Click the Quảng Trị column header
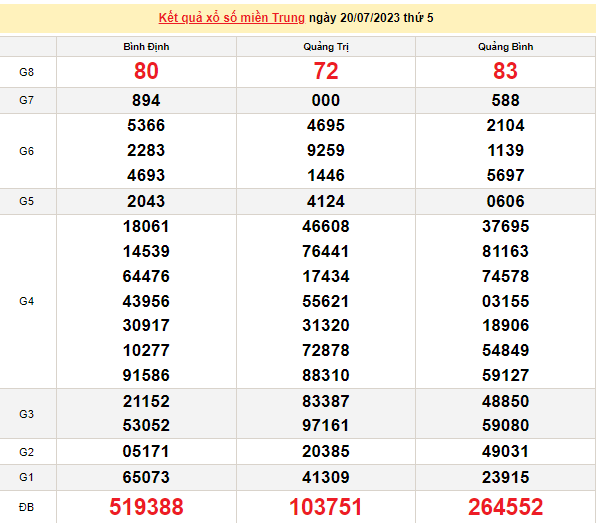 (326, 47)
